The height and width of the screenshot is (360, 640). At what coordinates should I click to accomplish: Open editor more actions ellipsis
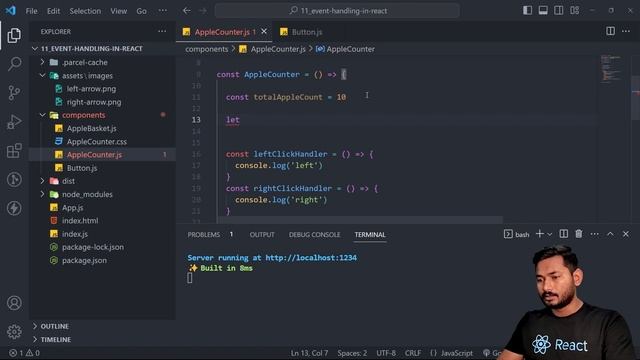626,31
